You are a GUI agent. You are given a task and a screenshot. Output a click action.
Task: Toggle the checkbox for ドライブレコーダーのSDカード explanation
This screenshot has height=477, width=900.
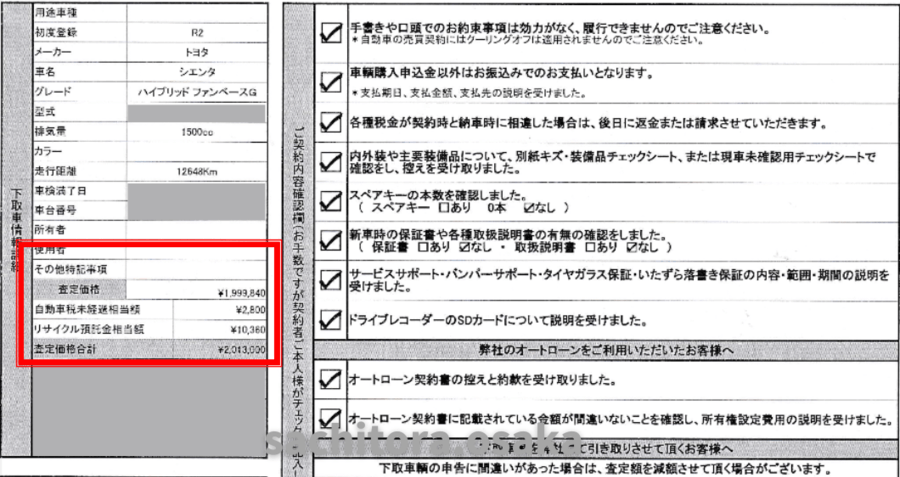tap(328, 319)
